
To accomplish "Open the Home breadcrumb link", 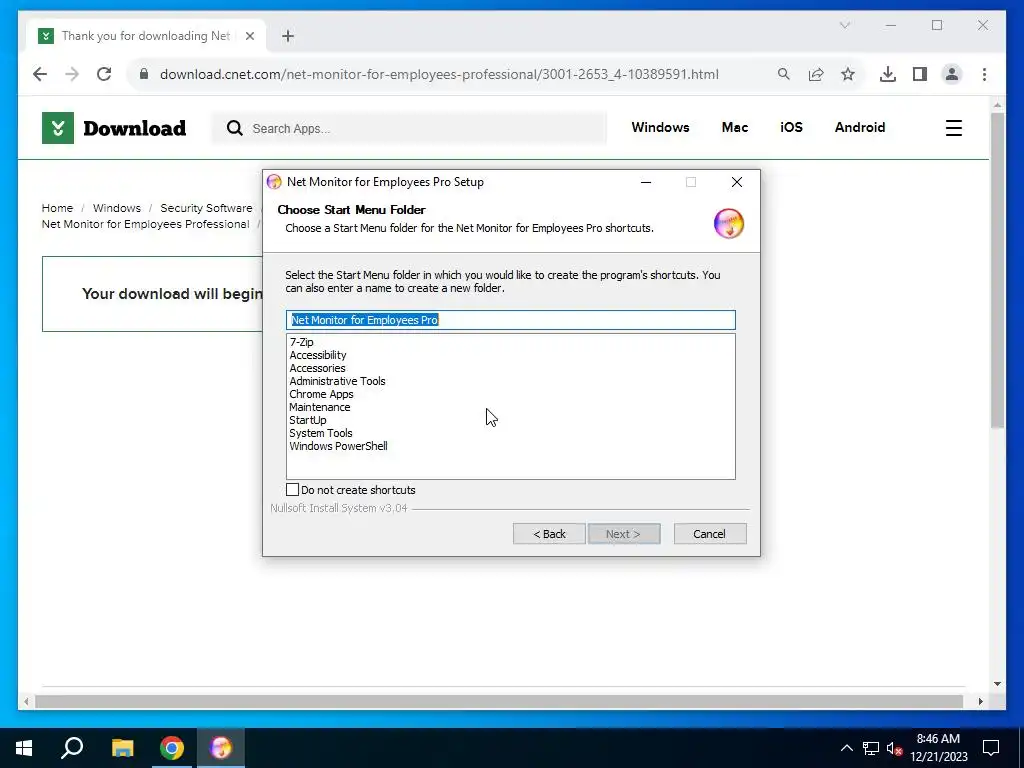I will click(x=57, y=208).
